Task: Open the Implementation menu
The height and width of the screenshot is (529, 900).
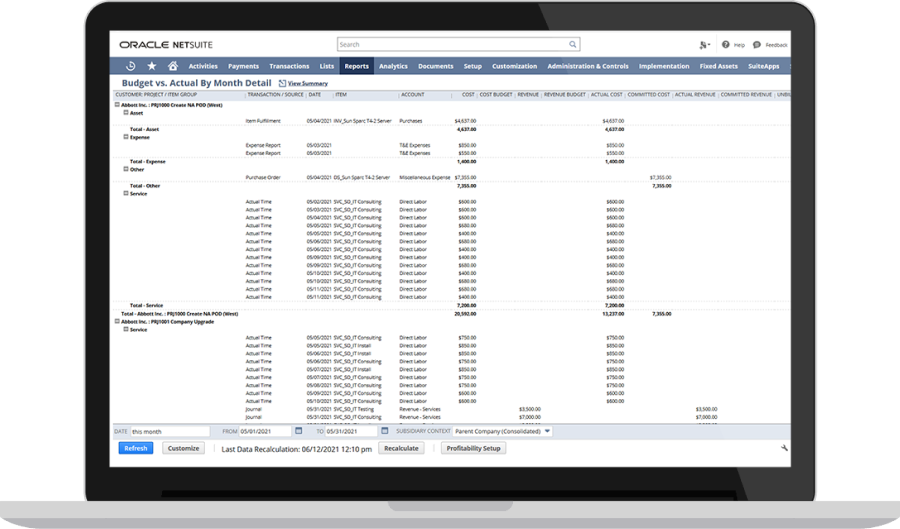Action: [x=664, y=66]
